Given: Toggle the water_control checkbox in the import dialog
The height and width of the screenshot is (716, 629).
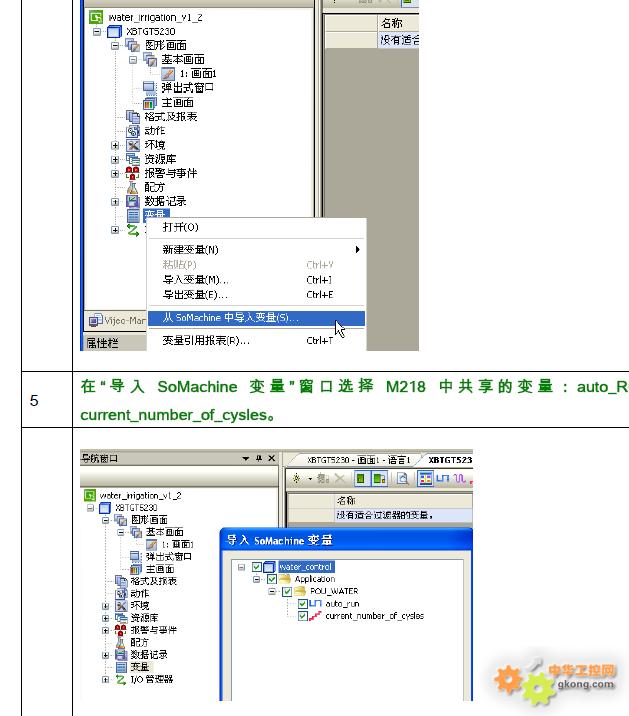Looking at the screenshot, I should (257, 567).
